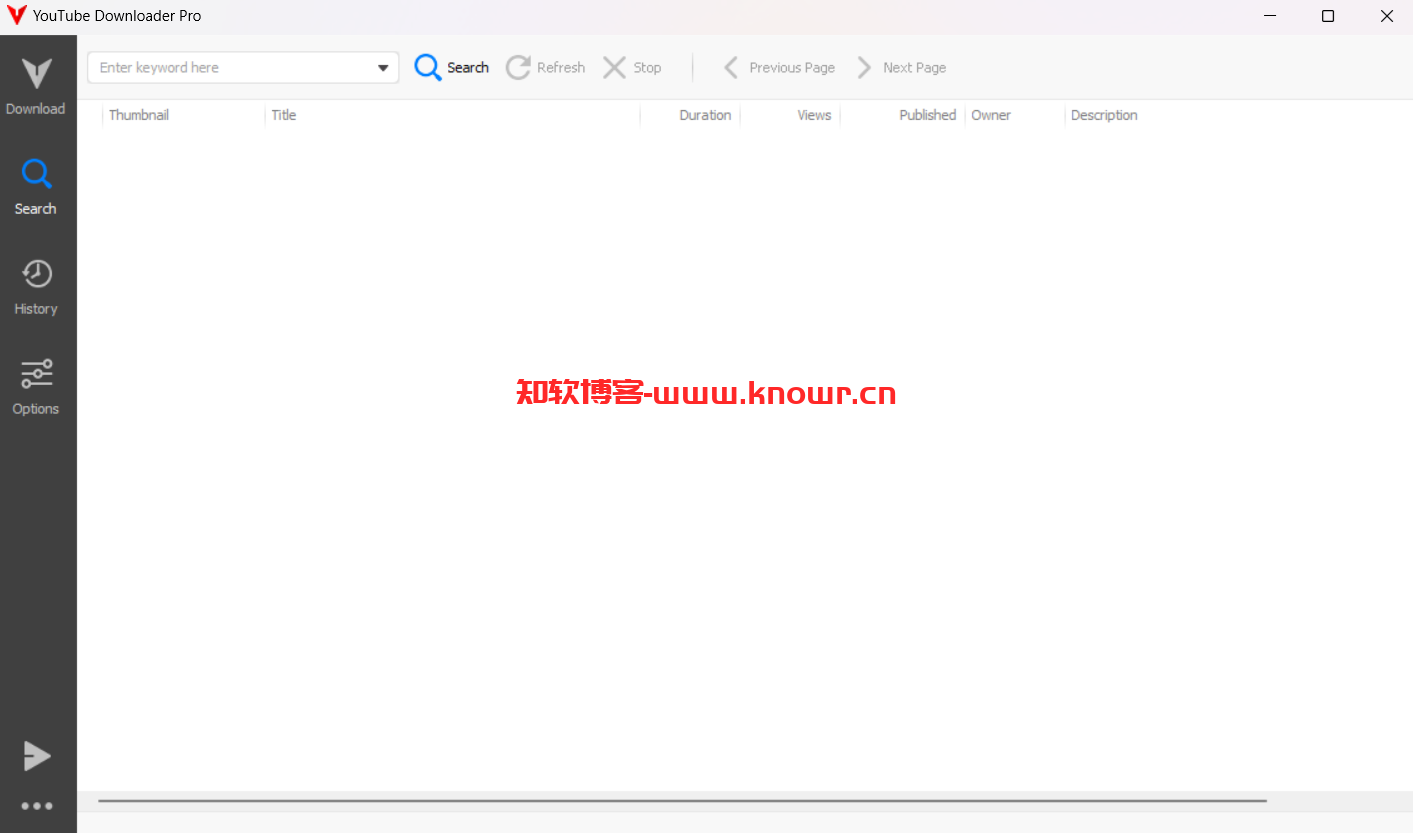The image size is (1413, 833).
Task: Open the Download section in sidebar
Action: (36, 86)
